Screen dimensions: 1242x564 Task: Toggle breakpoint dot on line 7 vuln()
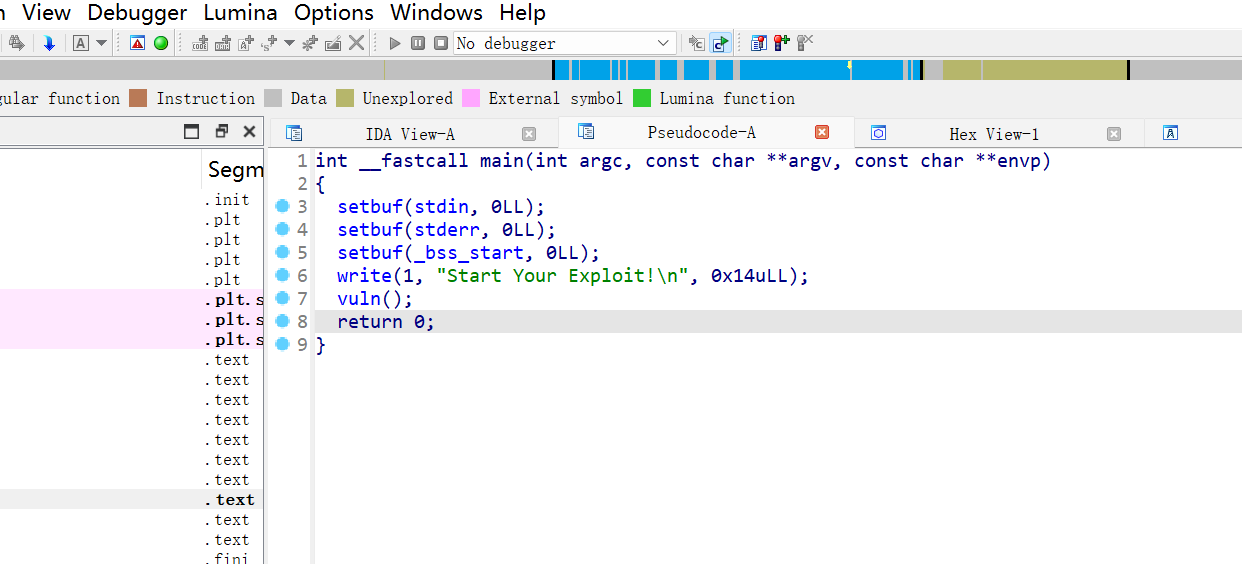click(x=282, y=298)
